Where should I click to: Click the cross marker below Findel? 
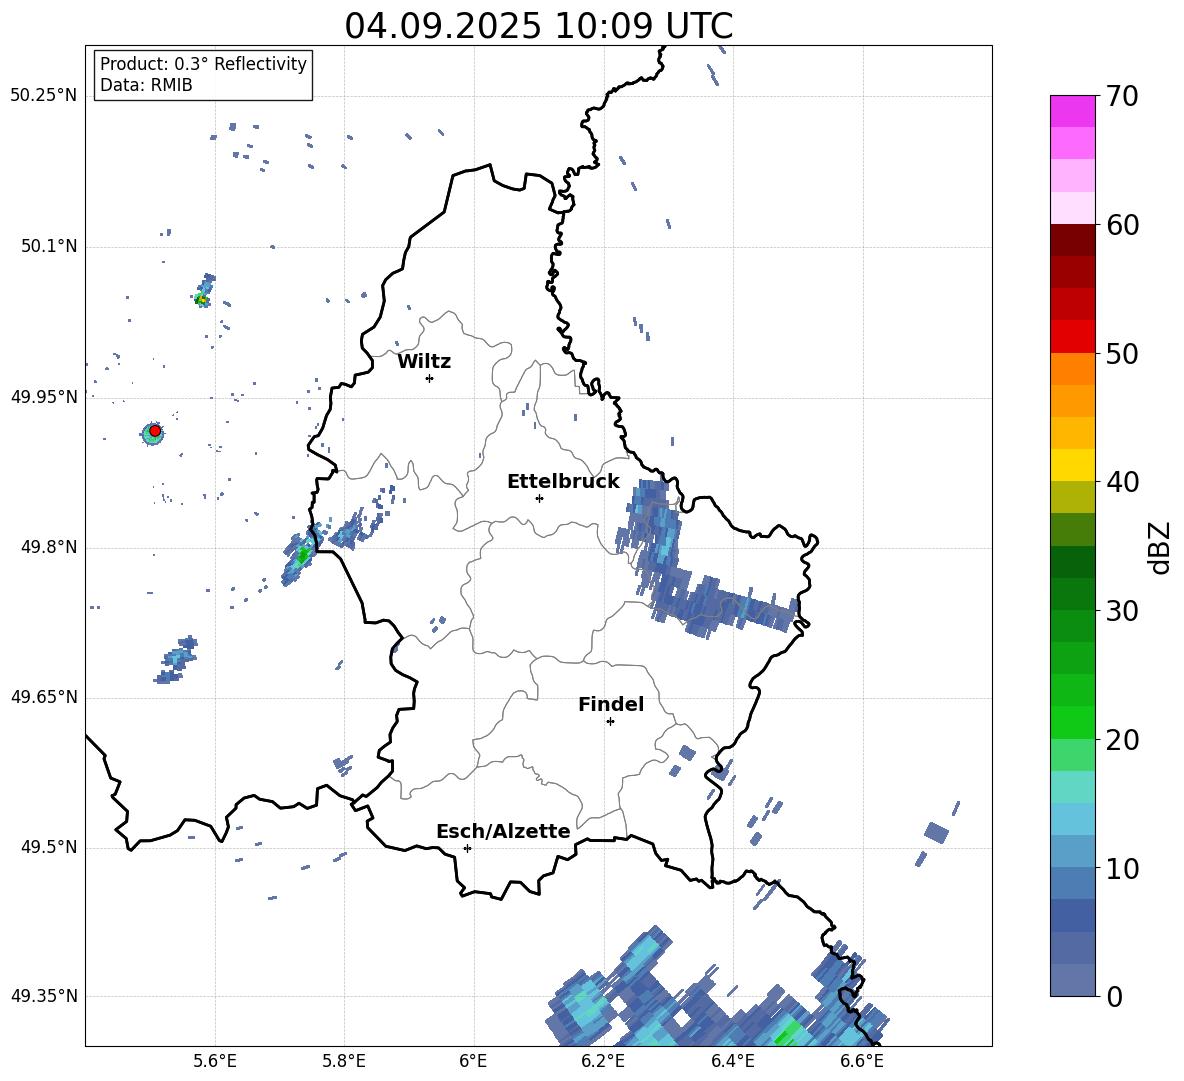tap(610, 722)
